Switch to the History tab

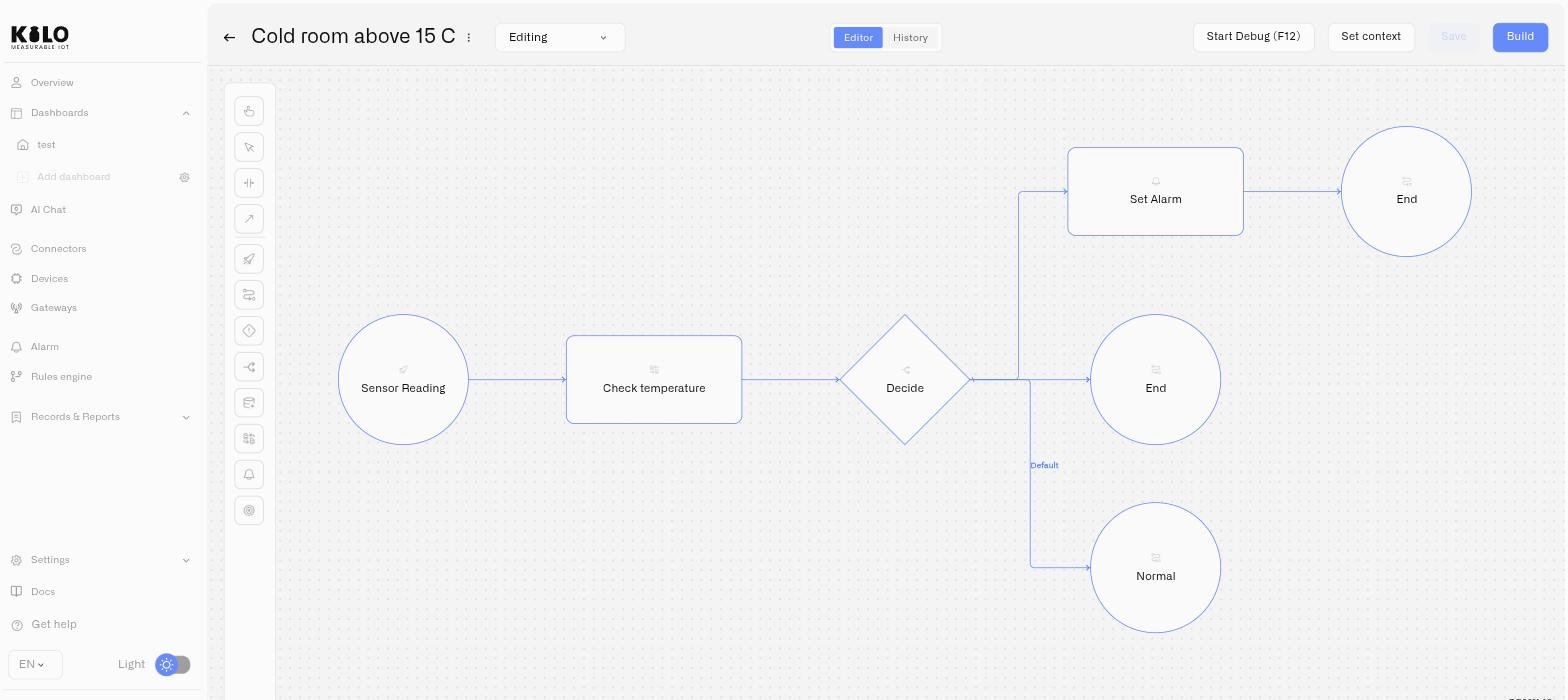coord(910,37)
